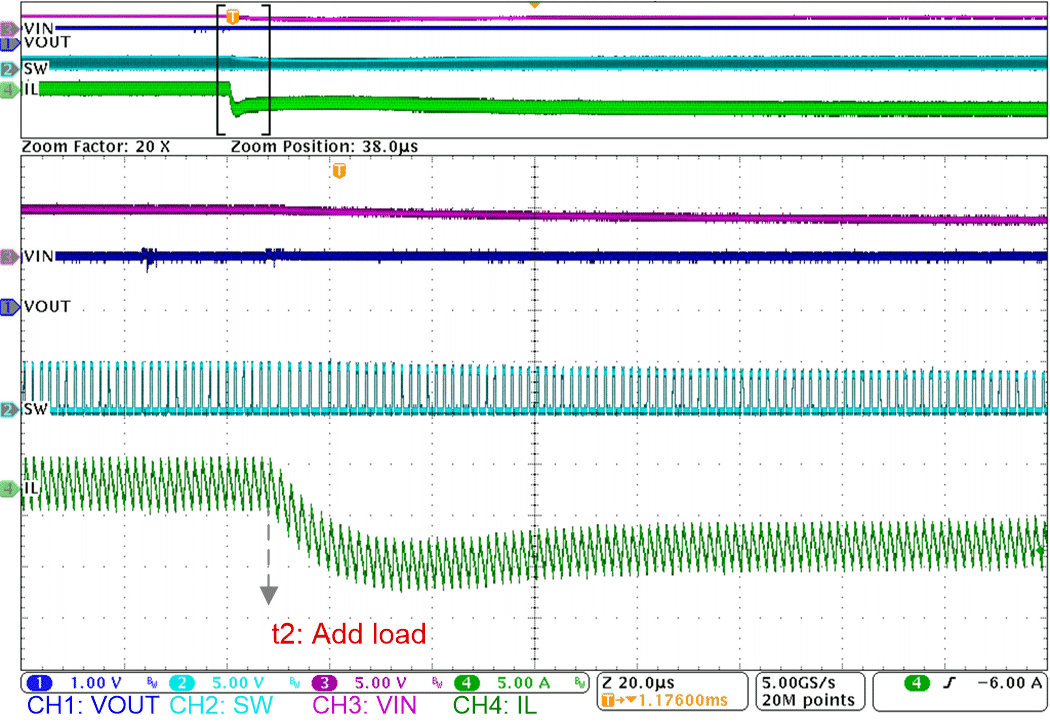Select the VIN channel 3 handle in the zoomed view
Screen dimensions: 1050x722
click(10, 256)
